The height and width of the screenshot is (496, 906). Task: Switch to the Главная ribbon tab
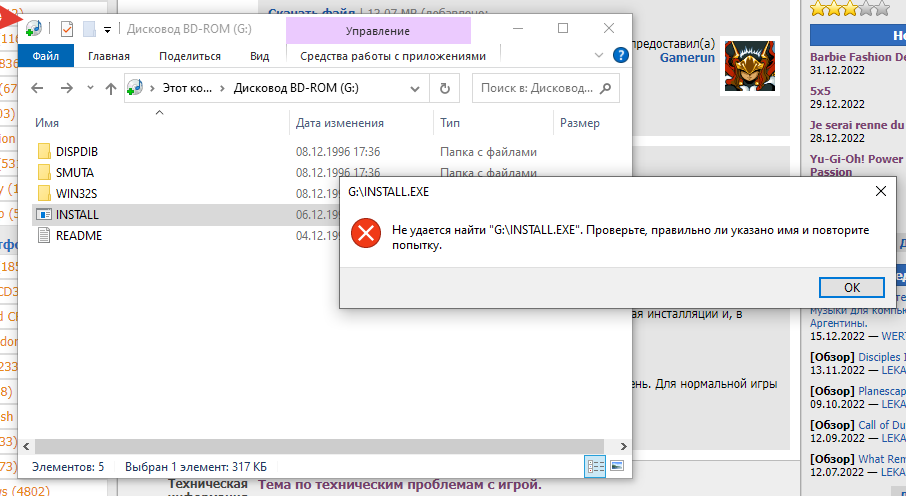[109, 56]
